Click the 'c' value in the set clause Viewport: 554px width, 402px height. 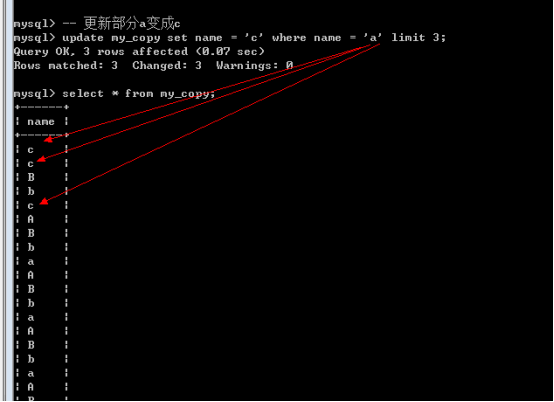[254, 37]
